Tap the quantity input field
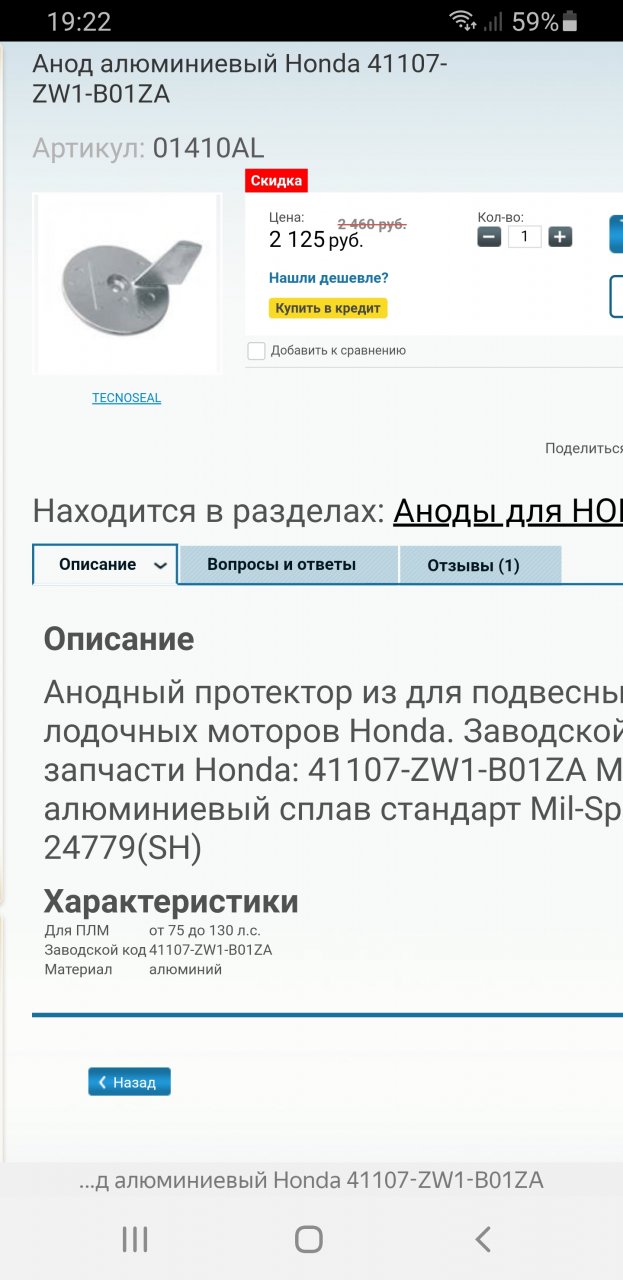This screenshot has width=623, height=1280. pyautogui.click(x=524, y=237)
